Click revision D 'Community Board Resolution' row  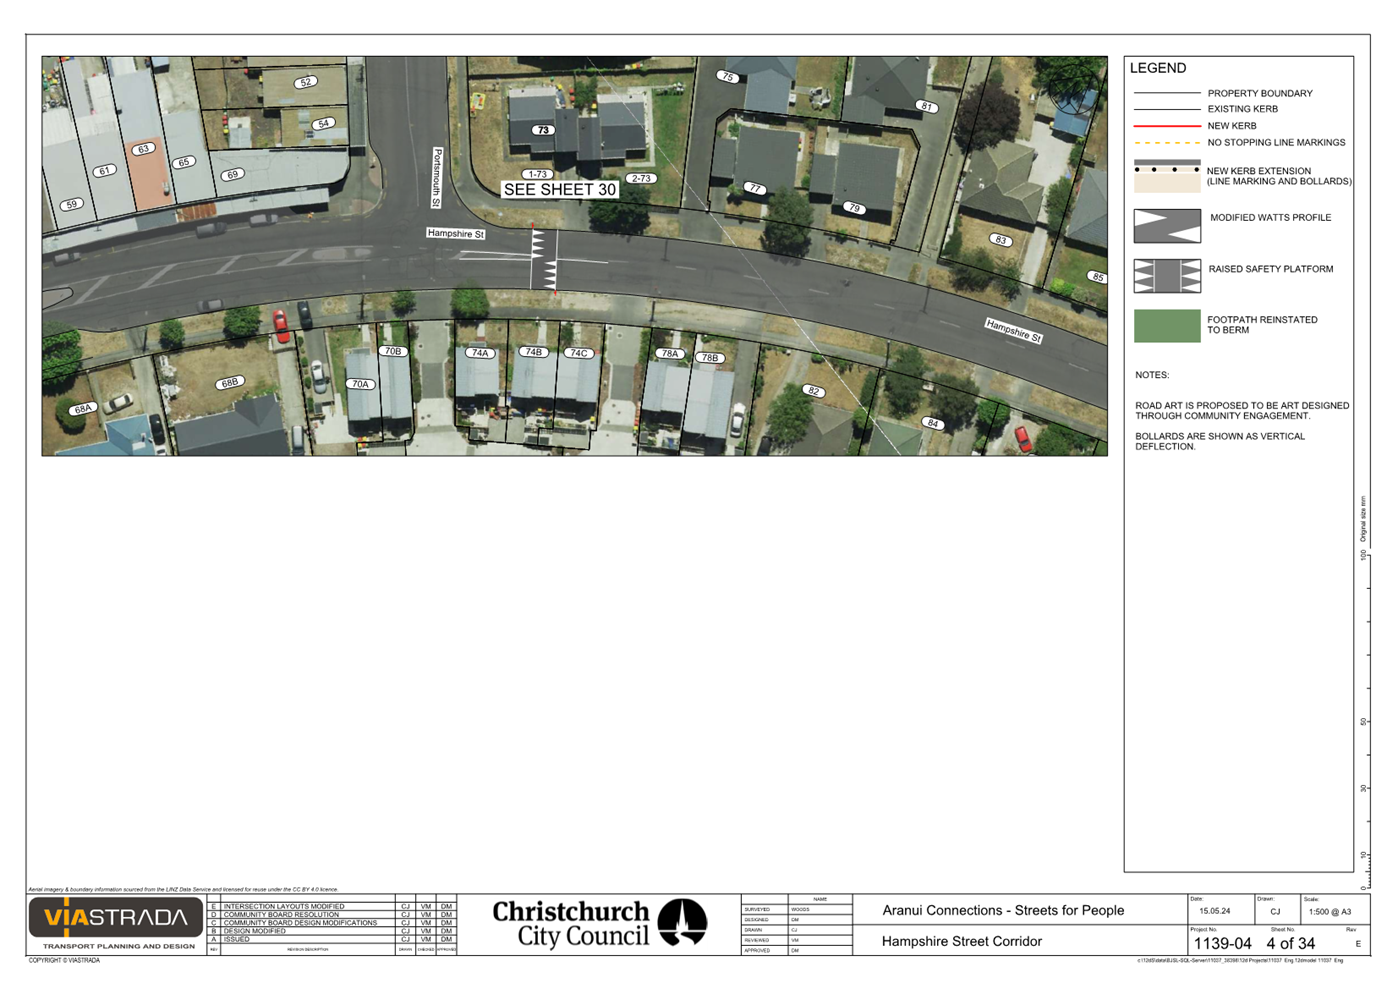(x=332, y=914)
